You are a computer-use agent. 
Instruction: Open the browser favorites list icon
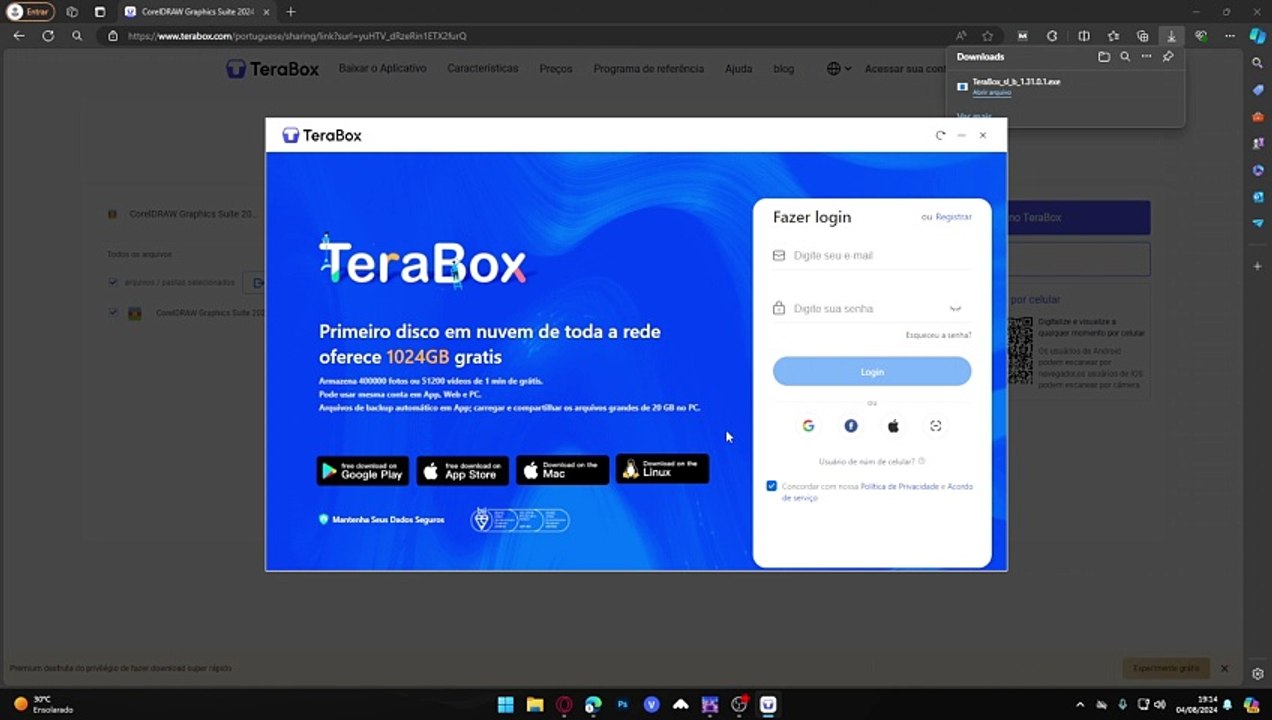tap(1113, 36)
